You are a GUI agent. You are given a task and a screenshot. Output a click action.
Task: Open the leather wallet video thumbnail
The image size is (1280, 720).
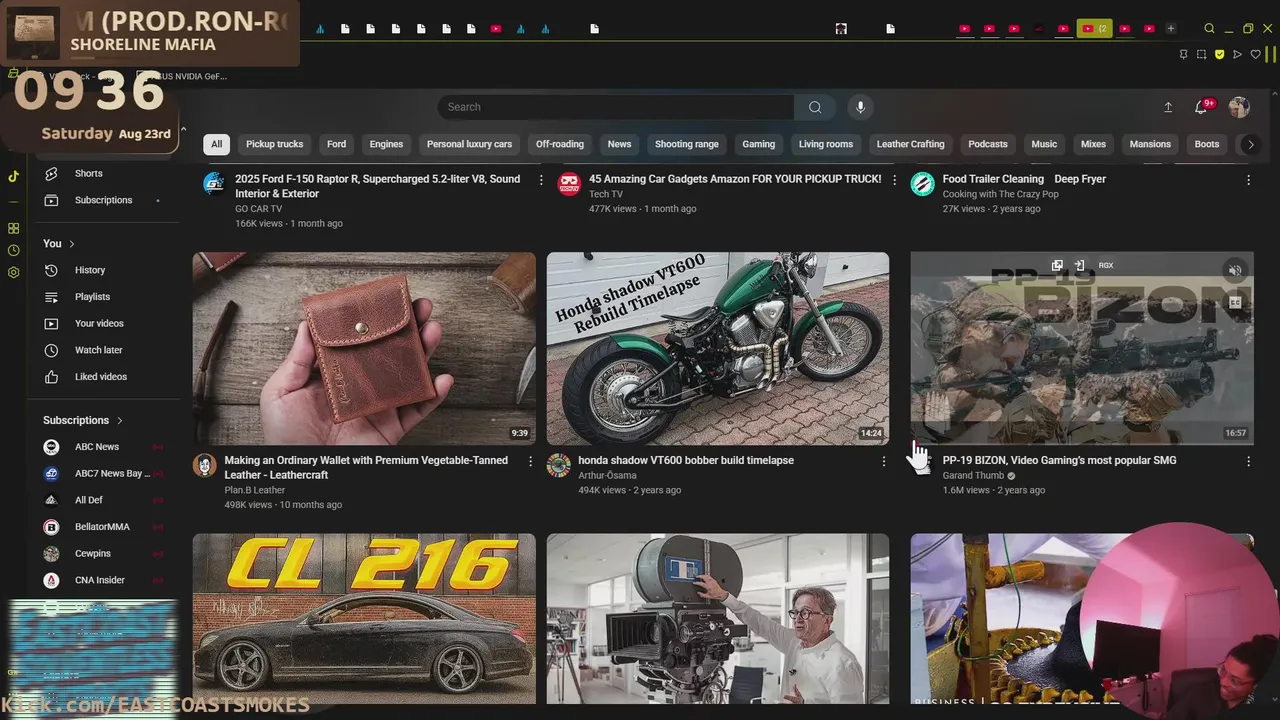pos(364,348)
